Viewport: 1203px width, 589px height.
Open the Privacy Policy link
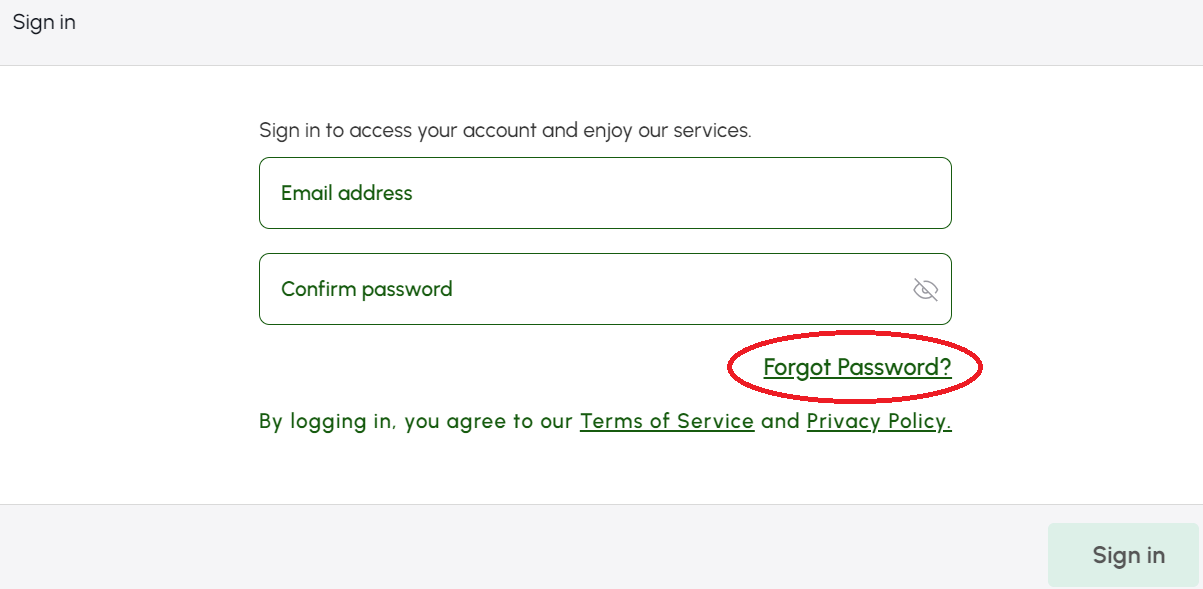click(879, 421)
